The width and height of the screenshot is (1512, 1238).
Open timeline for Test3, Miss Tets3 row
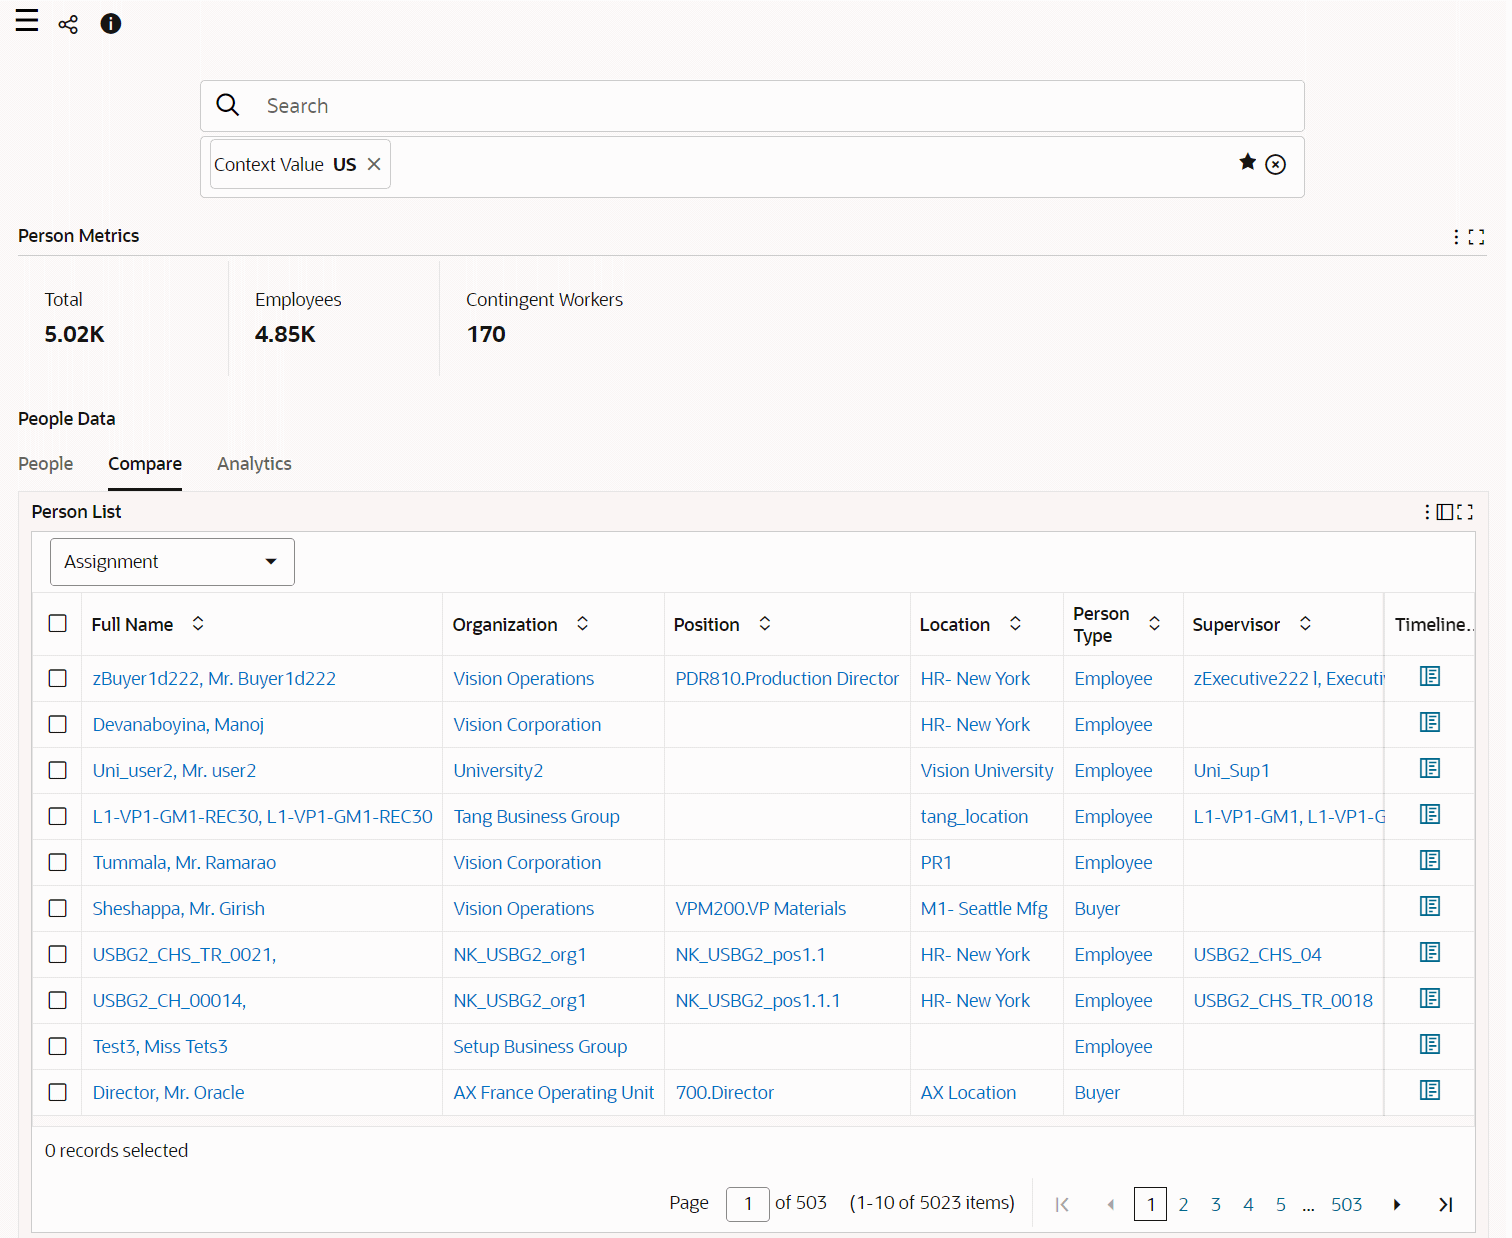pyautogui.click(x=1430, y=1045)
